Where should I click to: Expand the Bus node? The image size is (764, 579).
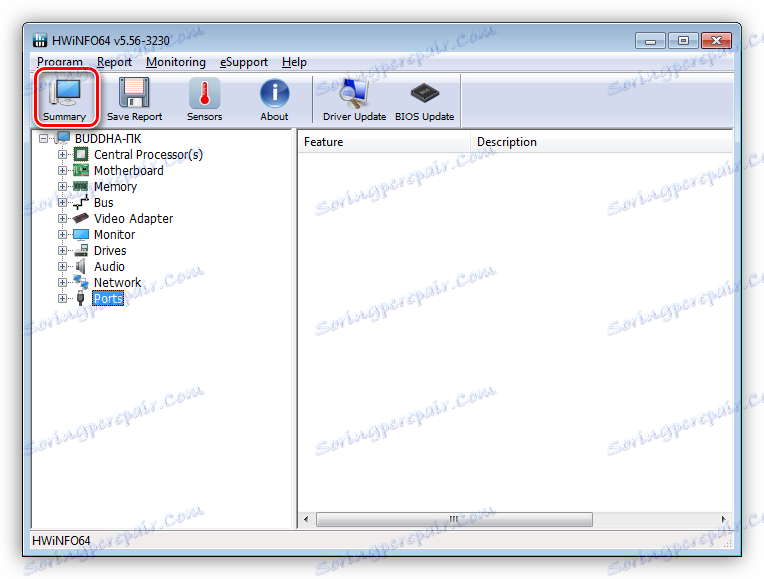click(62, 202)
